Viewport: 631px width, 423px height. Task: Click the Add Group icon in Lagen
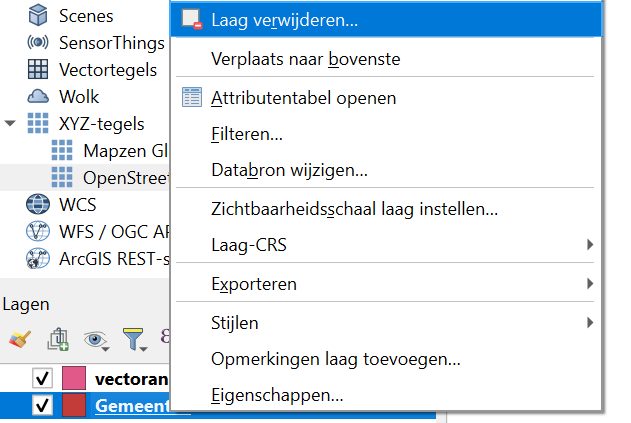coord(57,340)
